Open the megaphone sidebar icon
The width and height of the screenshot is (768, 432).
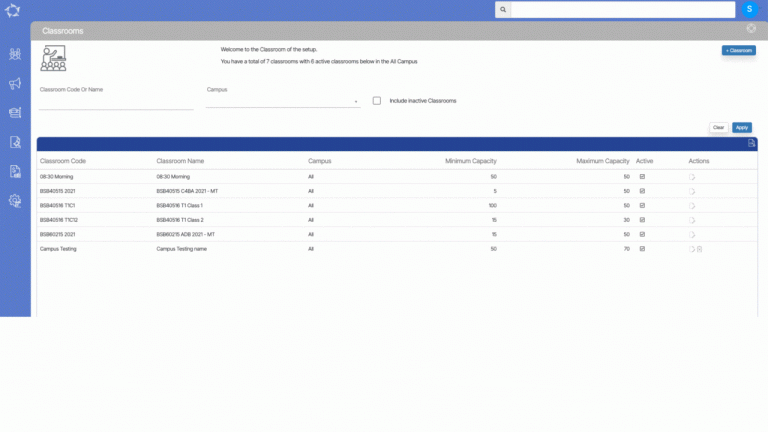(15, 84)
